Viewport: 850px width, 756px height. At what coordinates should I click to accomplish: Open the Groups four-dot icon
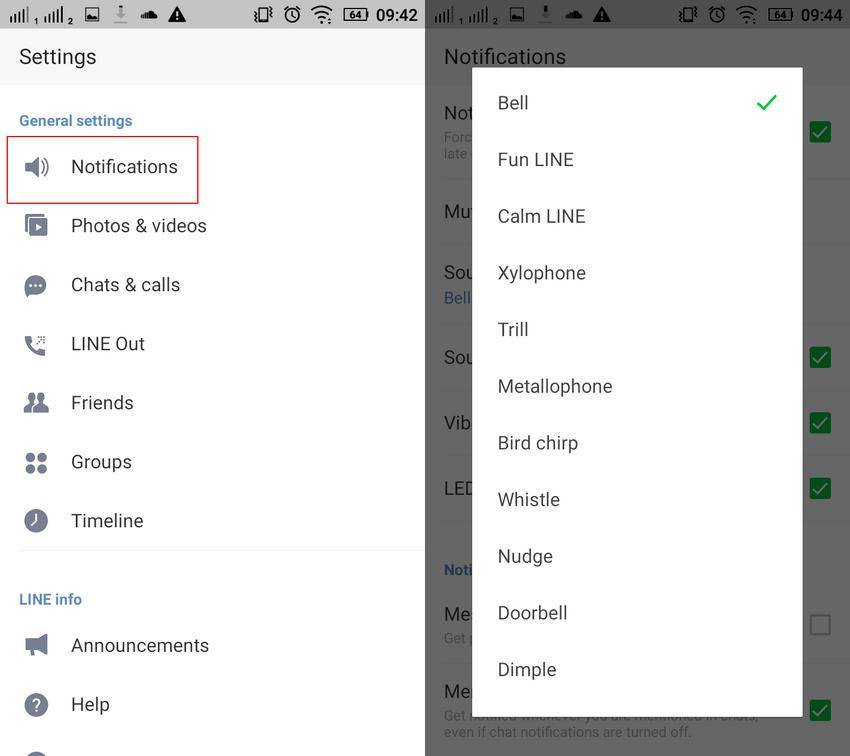tap(36, 463)
